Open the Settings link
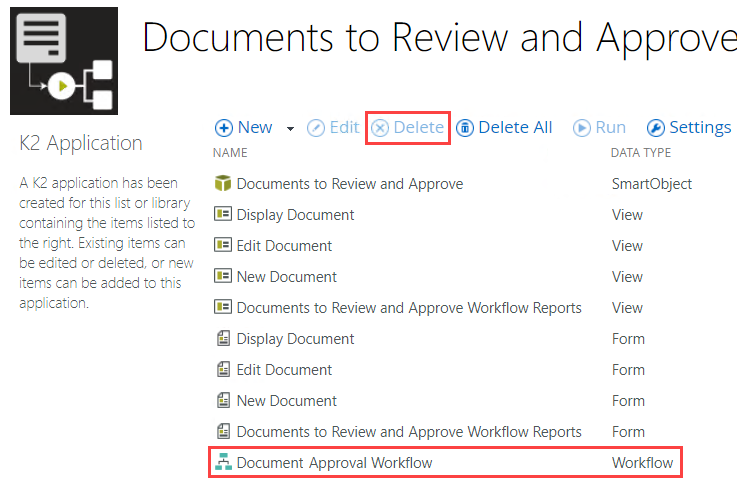Viewport: 737px width, 492px height. pos(700,127)
